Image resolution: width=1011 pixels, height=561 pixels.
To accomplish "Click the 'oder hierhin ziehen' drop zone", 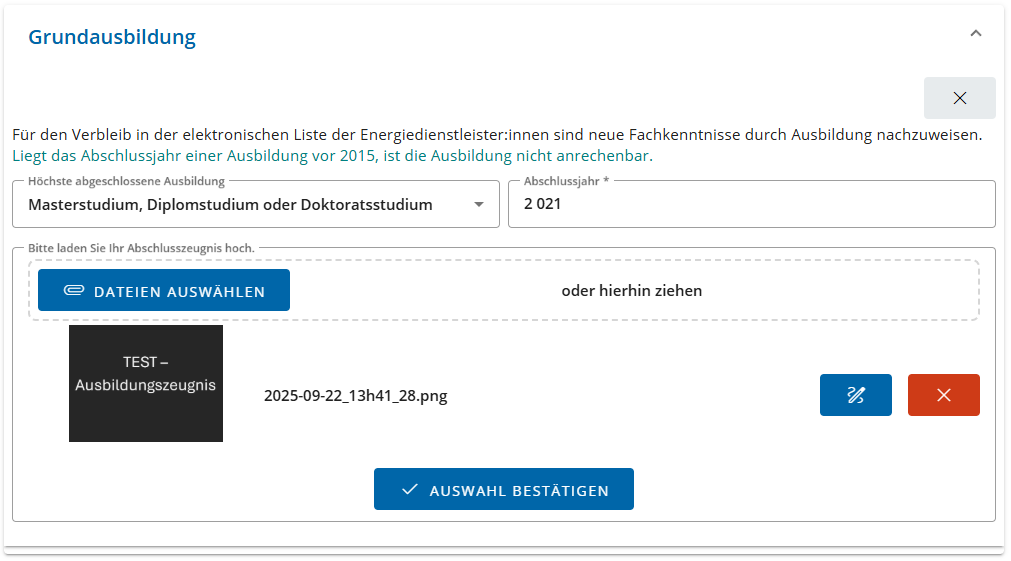I will click(631, 291).
